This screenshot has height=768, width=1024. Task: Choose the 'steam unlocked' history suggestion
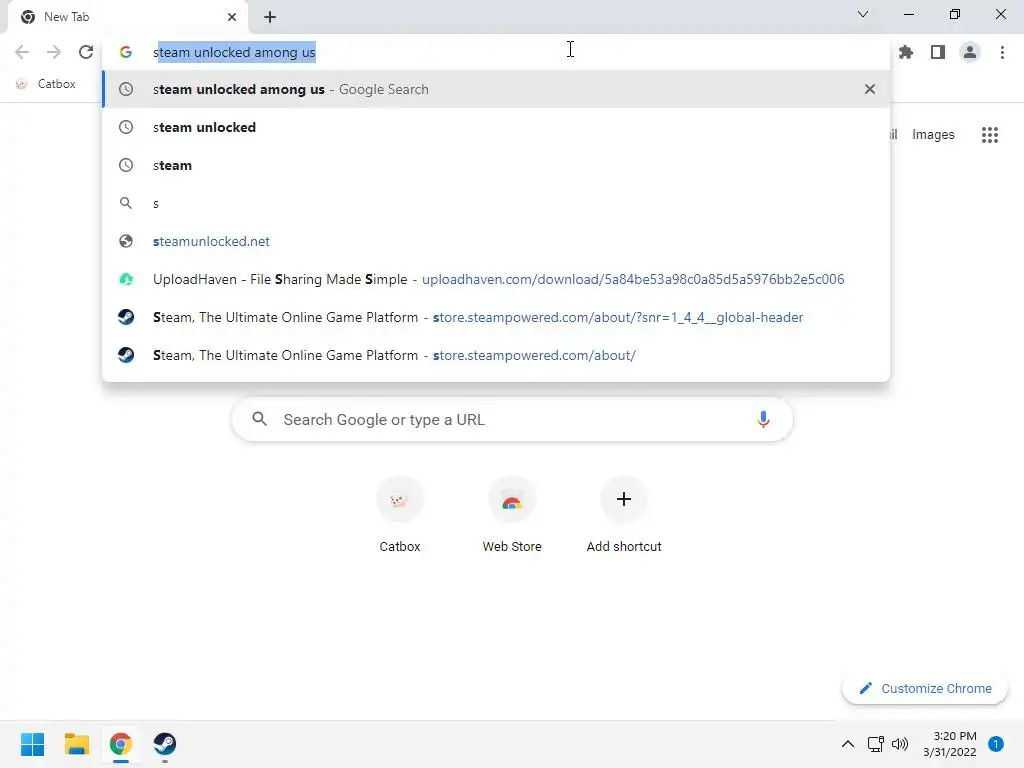(x=496, y=127)
